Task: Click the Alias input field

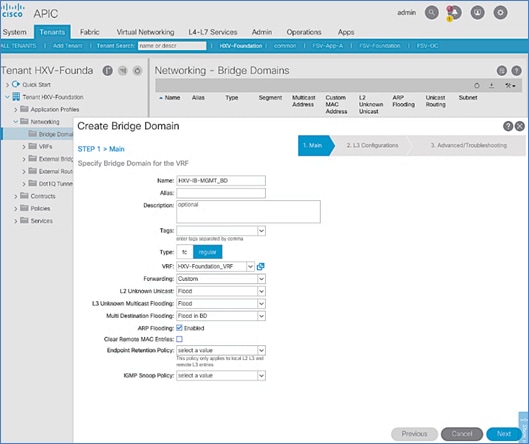Action: (221, 193)
